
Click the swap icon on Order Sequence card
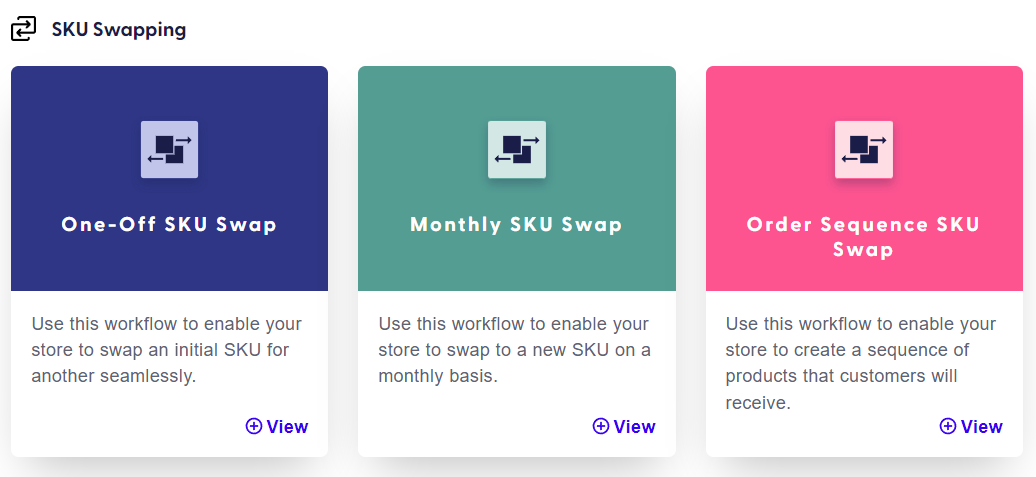[x=864, y=149]
